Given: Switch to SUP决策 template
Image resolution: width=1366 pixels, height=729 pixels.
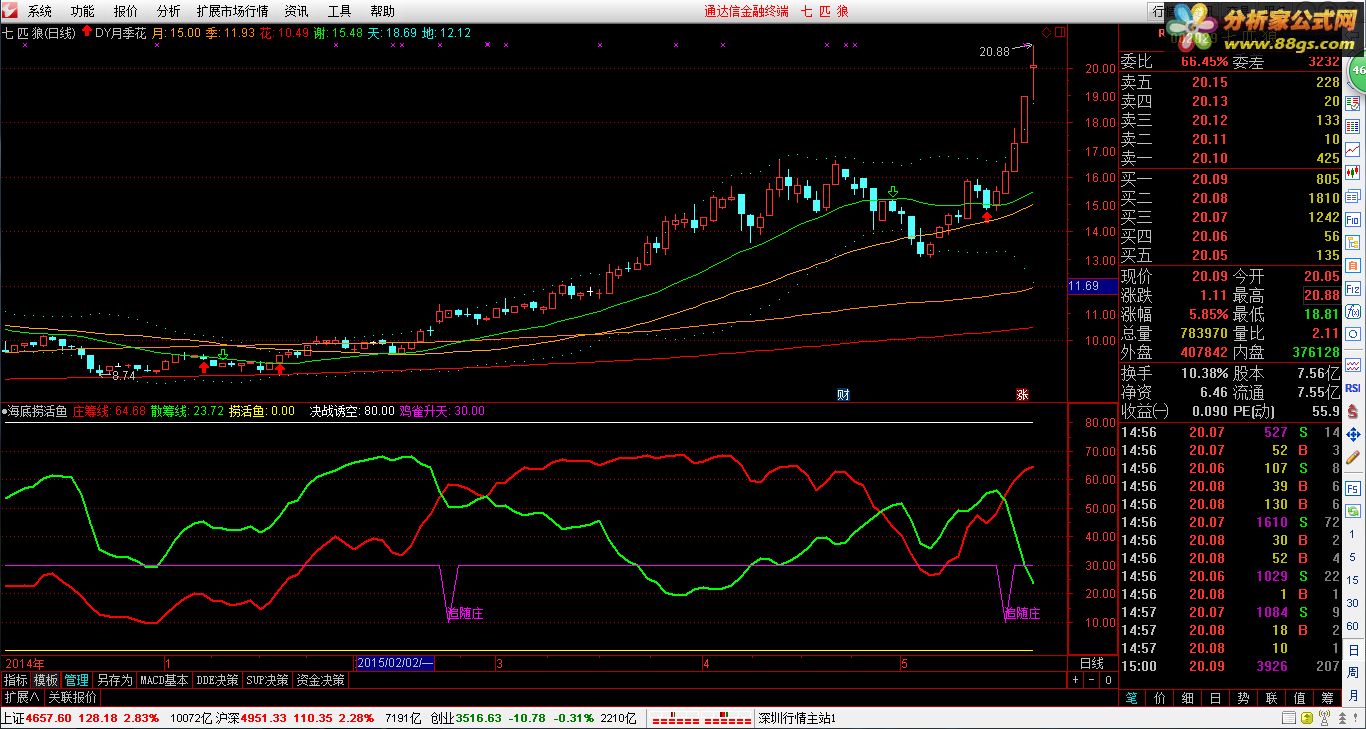Looking at the screenshot, I should pyautogui.click(x=268, y=680).
